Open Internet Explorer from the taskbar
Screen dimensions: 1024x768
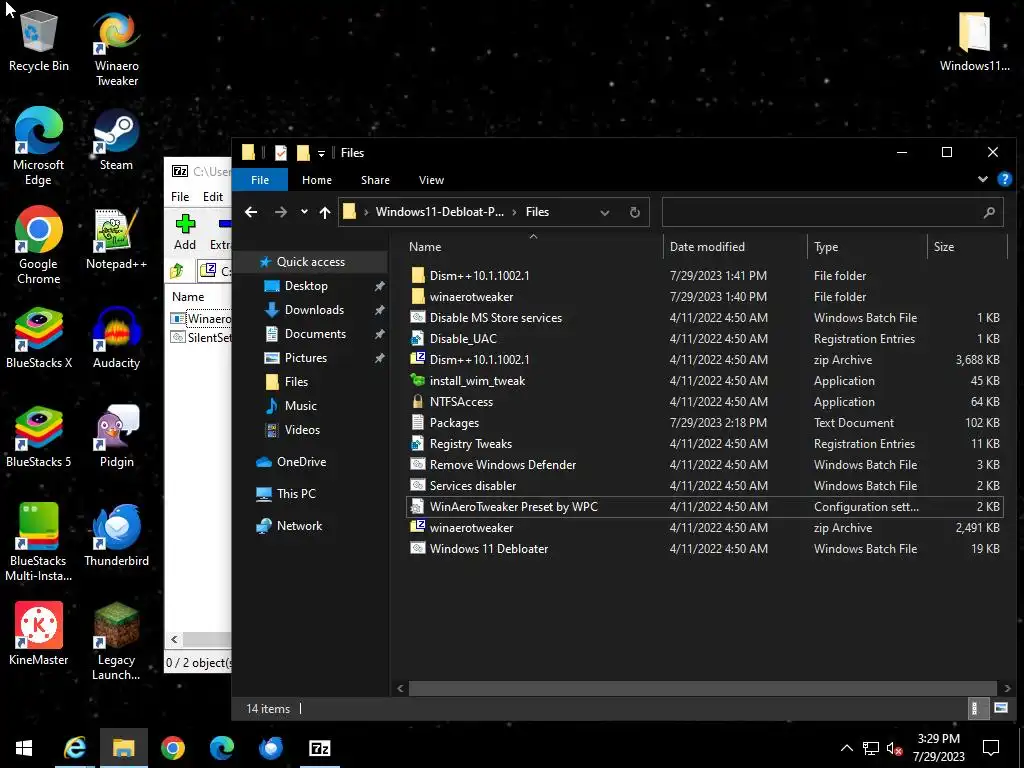74,748
